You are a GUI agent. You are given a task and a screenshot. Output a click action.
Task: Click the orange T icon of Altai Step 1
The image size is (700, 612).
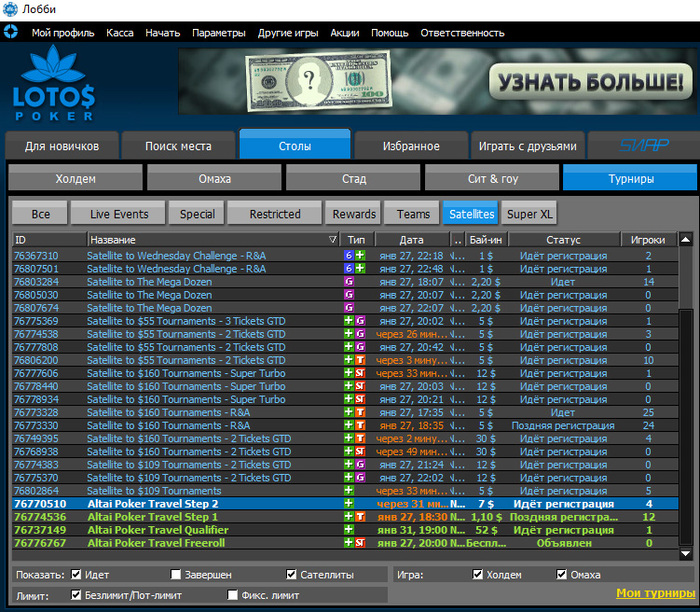click(360, 517)
